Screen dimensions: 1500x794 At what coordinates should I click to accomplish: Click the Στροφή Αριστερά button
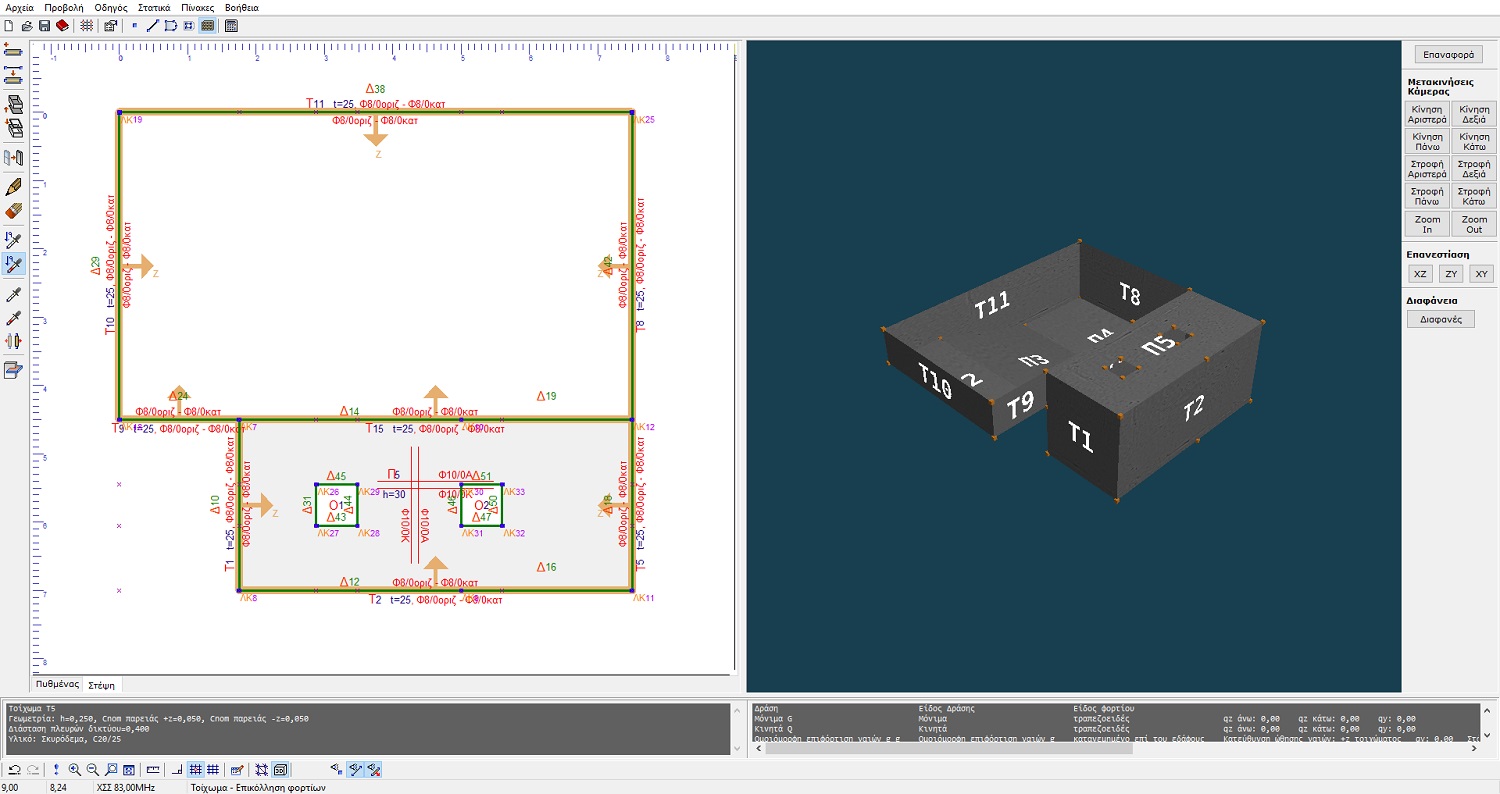[1427, 168]
